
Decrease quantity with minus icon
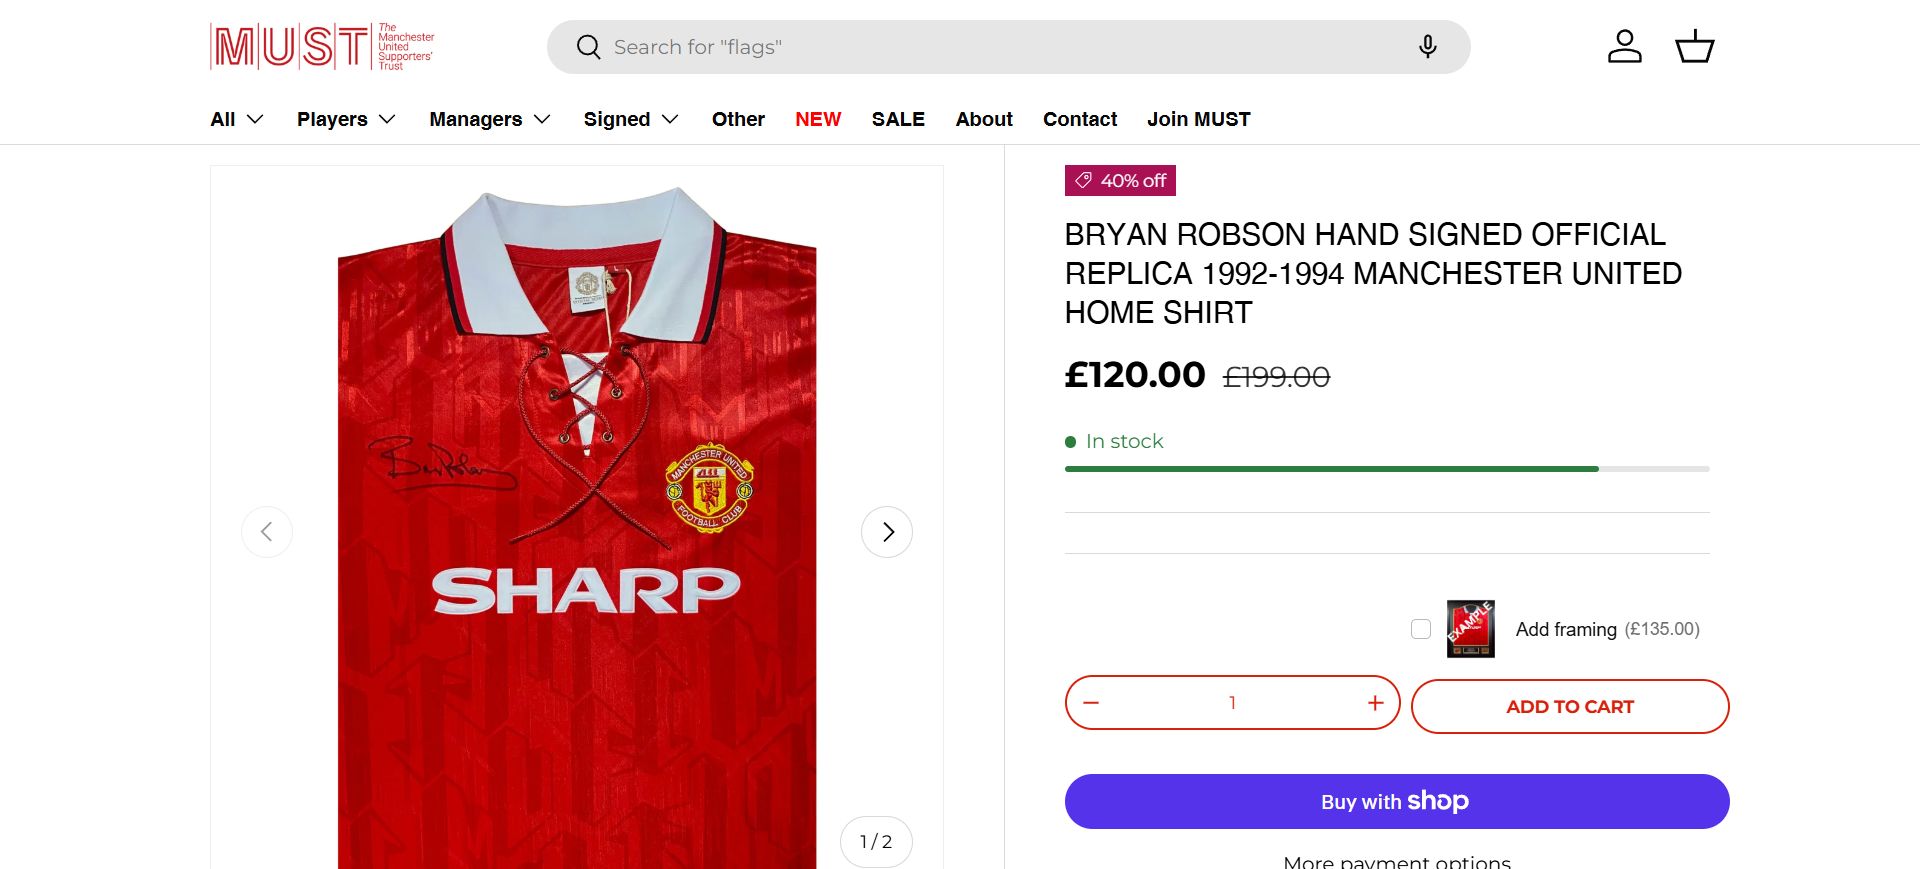tap(1091, 703)
